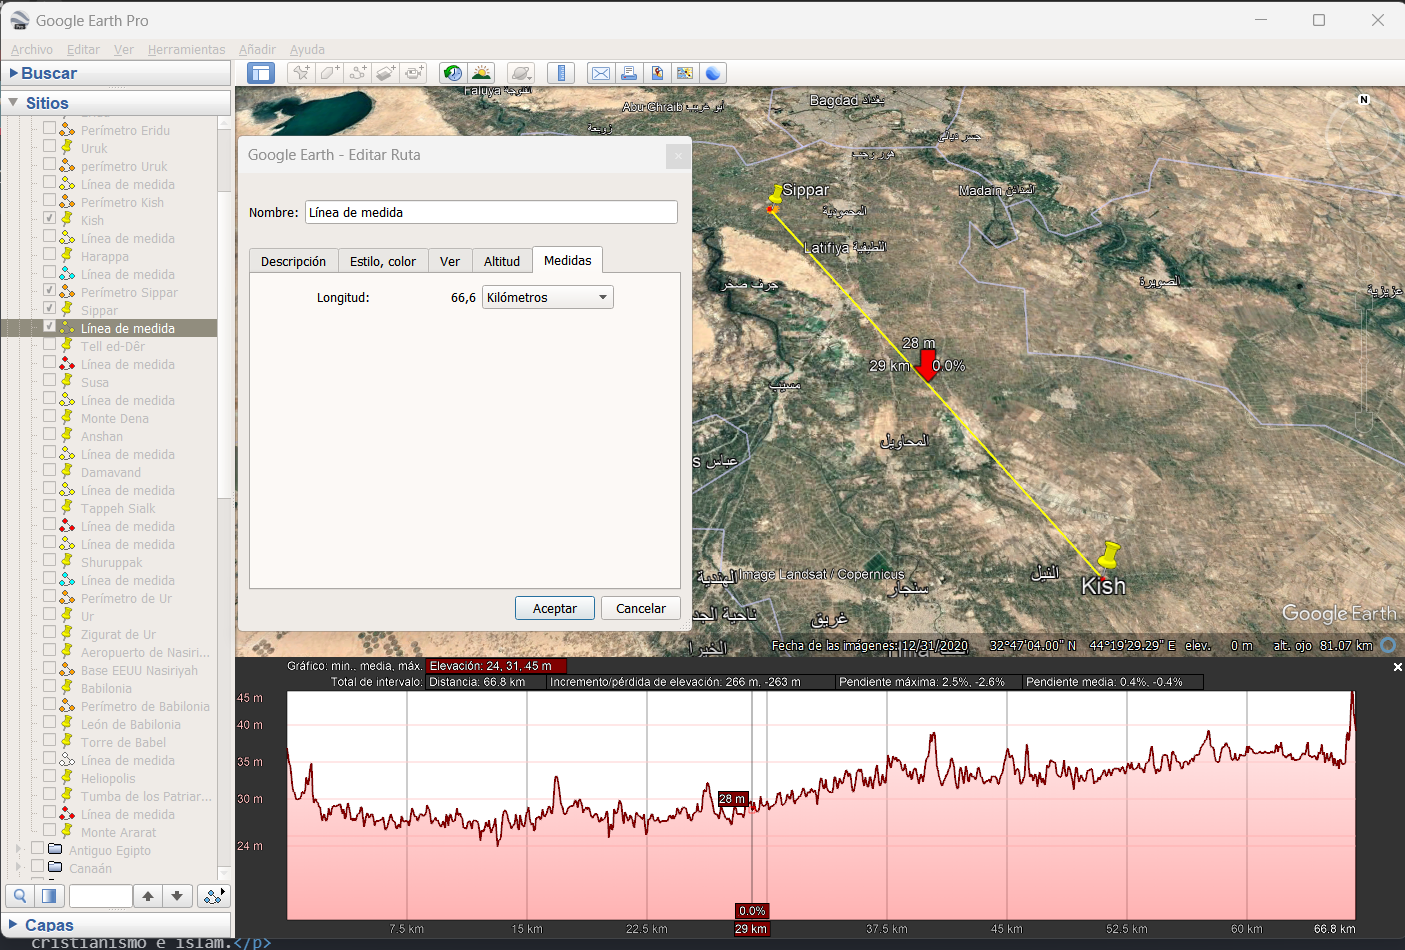Check the Tell ed-Dēr checkbox
1405x950 pixels.
pos(49,344)
